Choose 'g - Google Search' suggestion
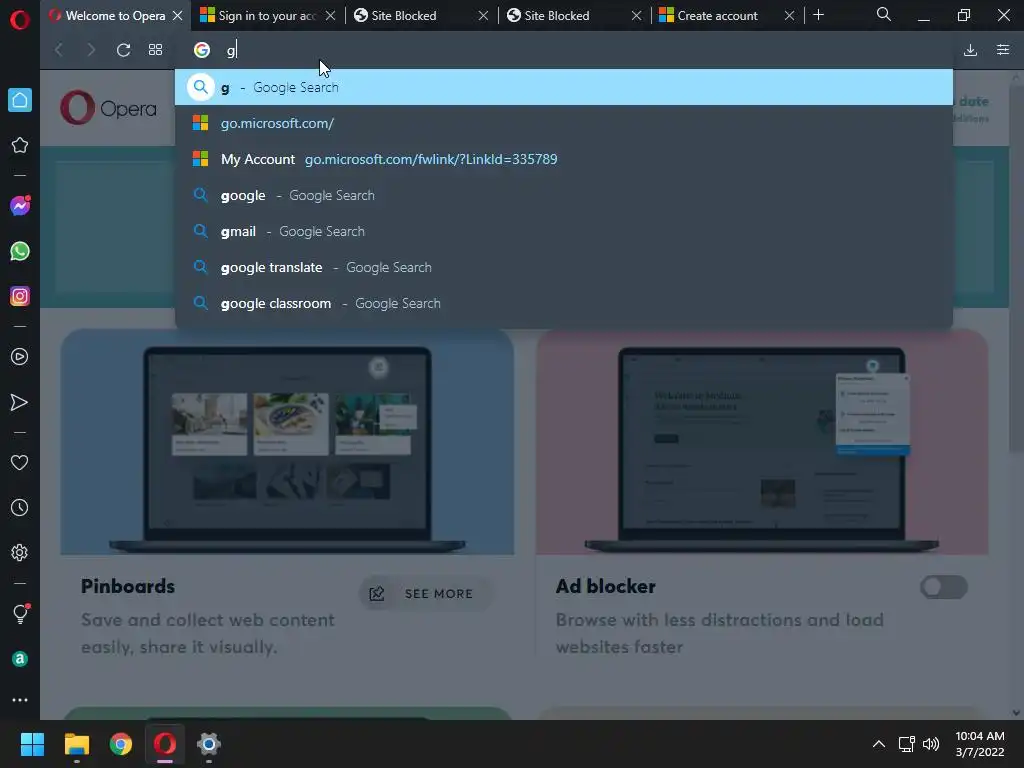 [564, 87]
